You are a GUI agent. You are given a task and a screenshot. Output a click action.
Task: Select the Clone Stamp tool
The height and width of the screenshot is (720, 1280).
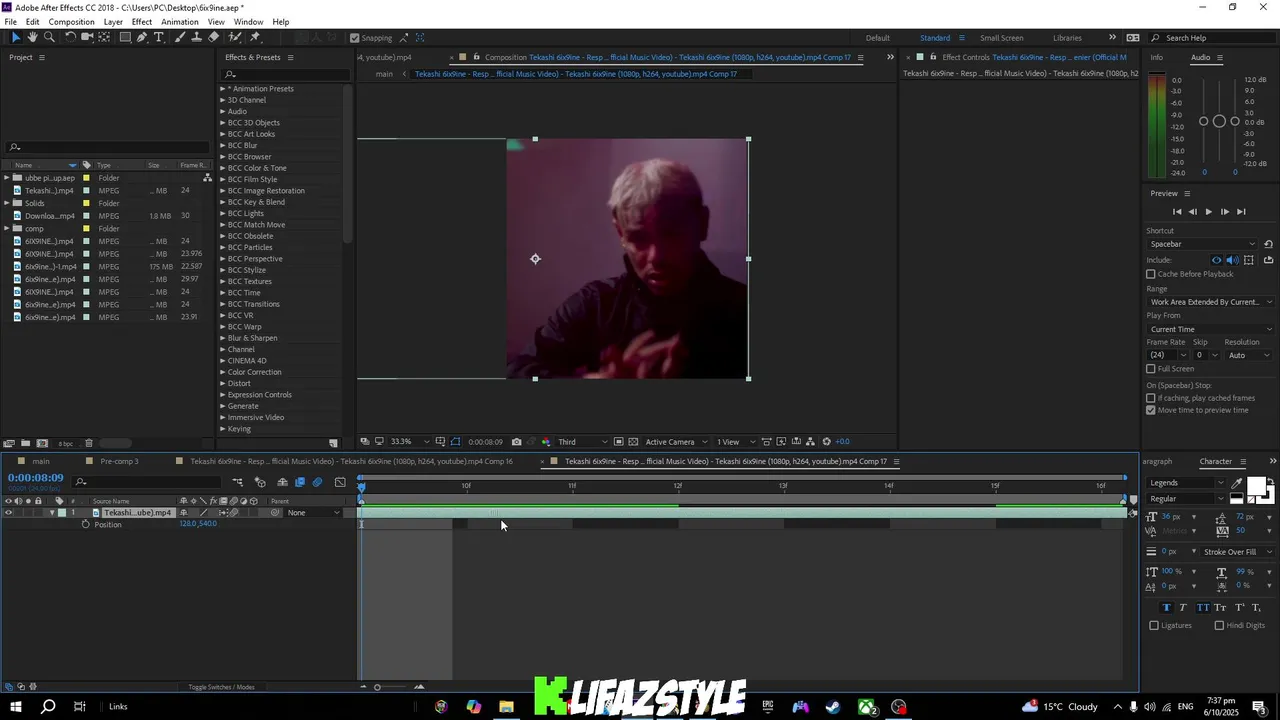tap(197, 37)
